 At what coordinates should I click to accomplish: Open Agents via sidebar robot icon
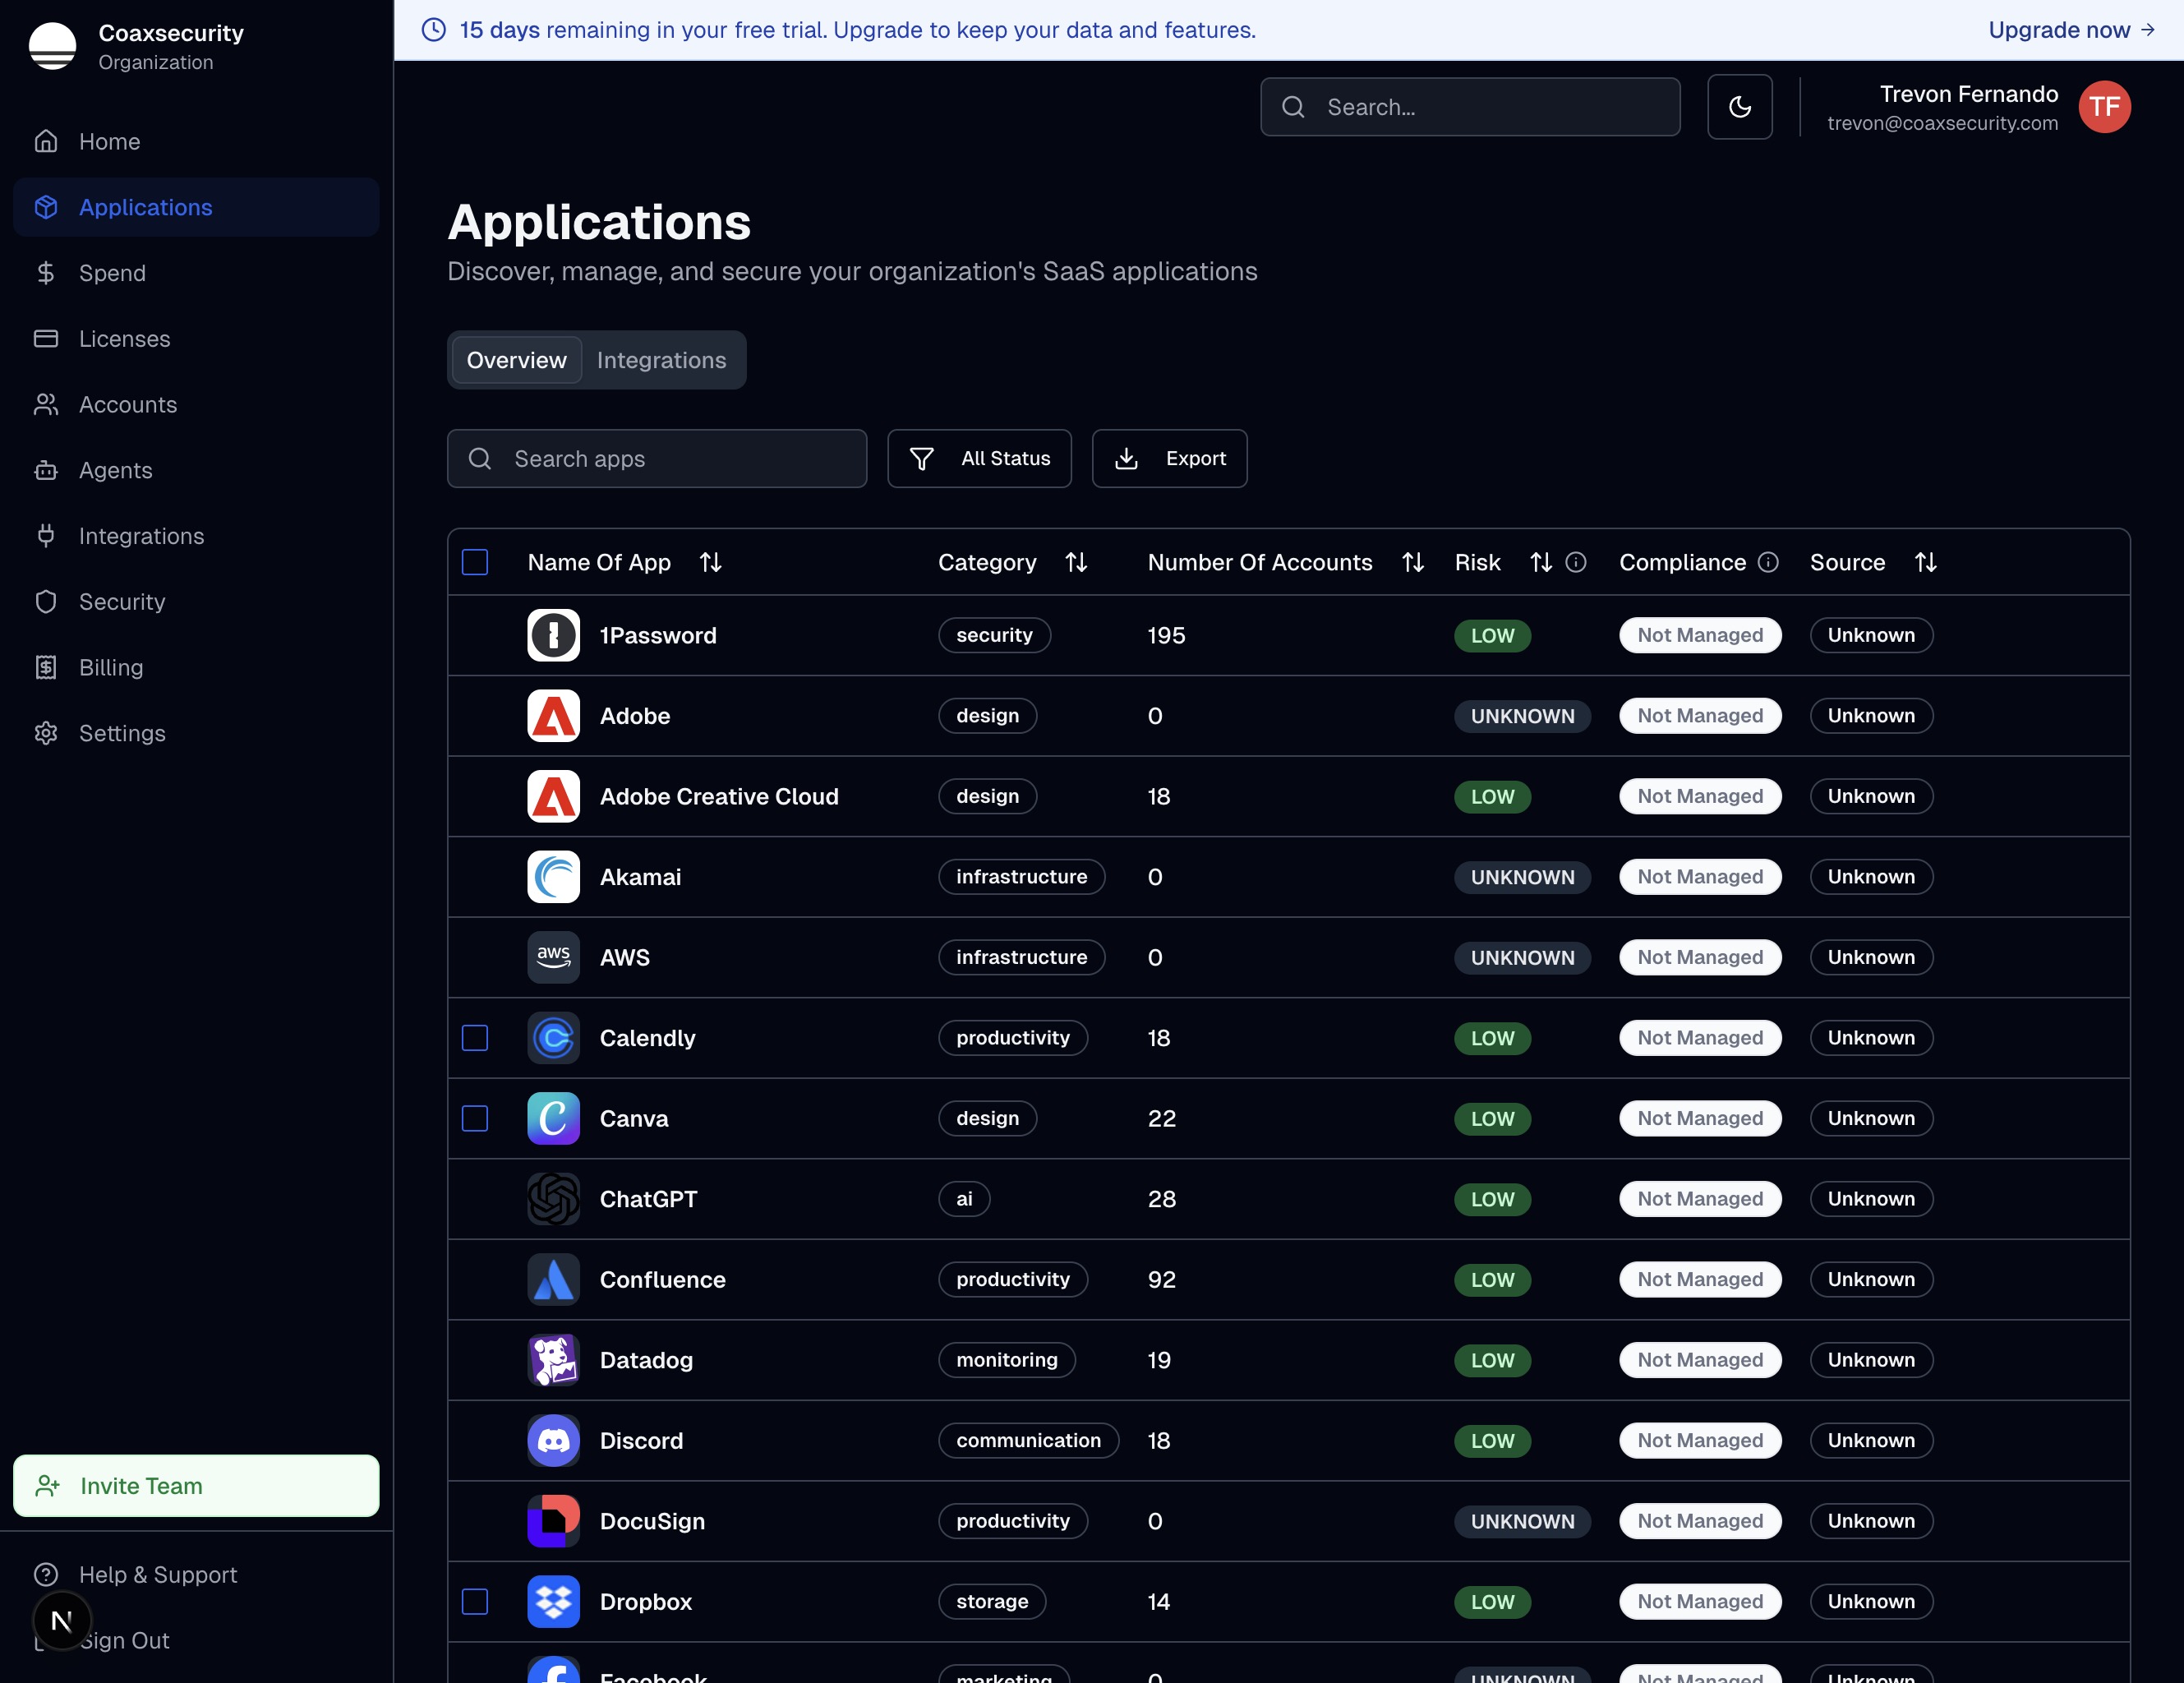(46, 470)
